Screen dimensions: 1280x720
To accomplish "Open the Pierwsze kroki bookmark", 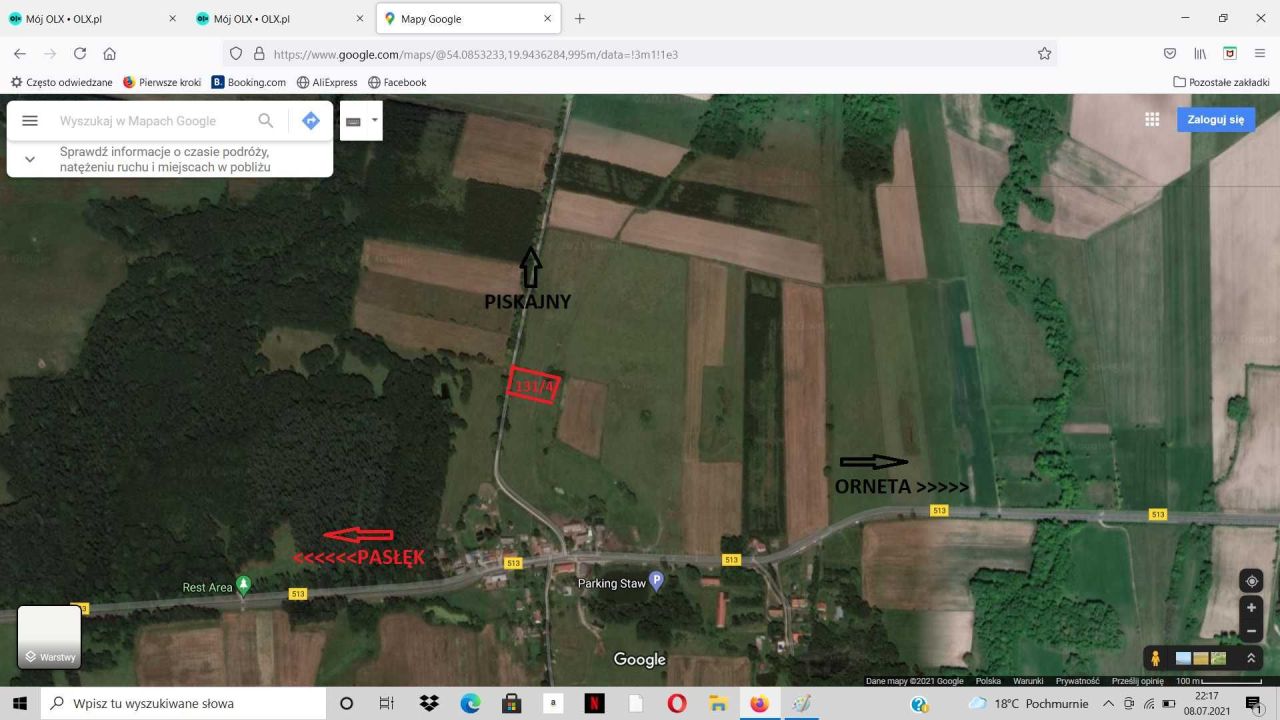I will tap(162, 82).
